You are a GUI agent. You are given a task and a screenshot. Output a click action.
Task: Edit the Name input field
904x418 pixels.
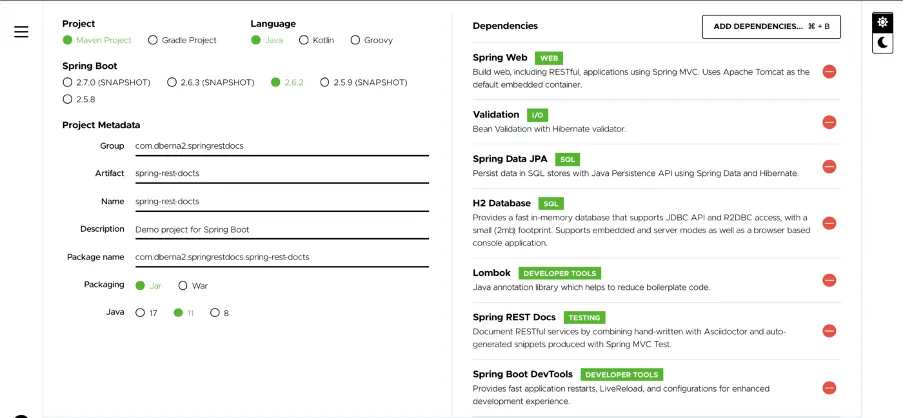click(x=282, y=202)
